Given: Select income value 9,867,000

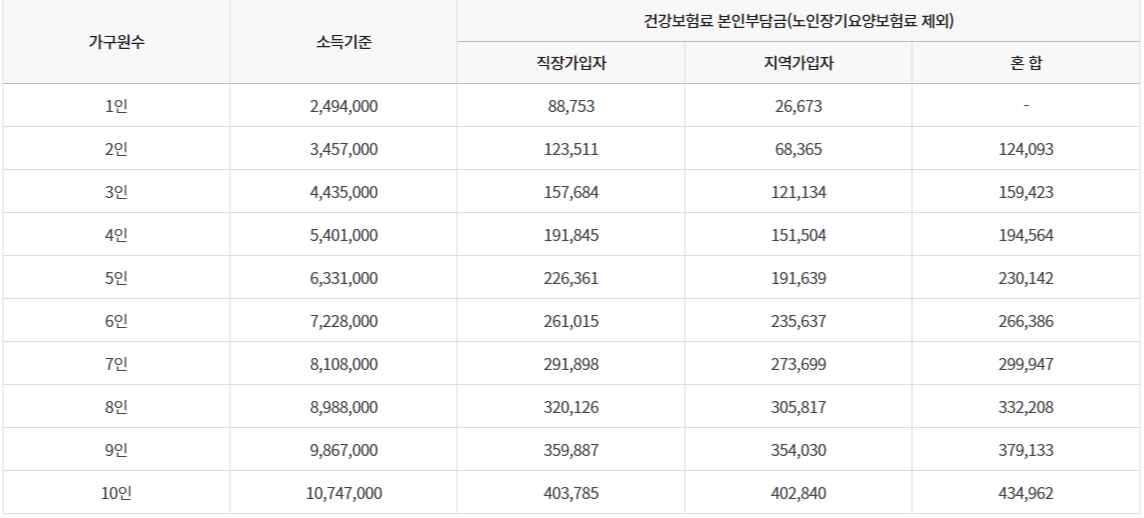Looking at the screenshot, I should 344,450.
